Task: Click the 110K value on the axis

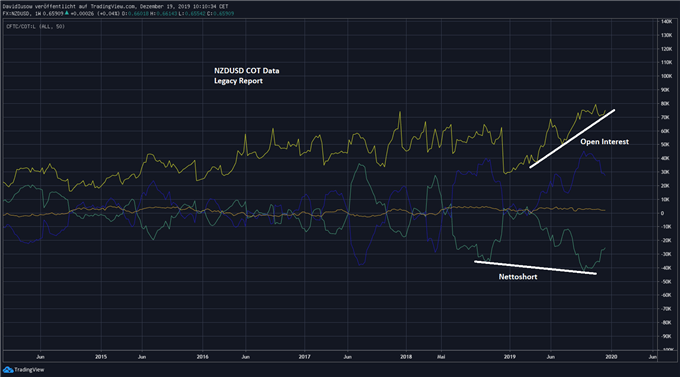Action: 666,62
